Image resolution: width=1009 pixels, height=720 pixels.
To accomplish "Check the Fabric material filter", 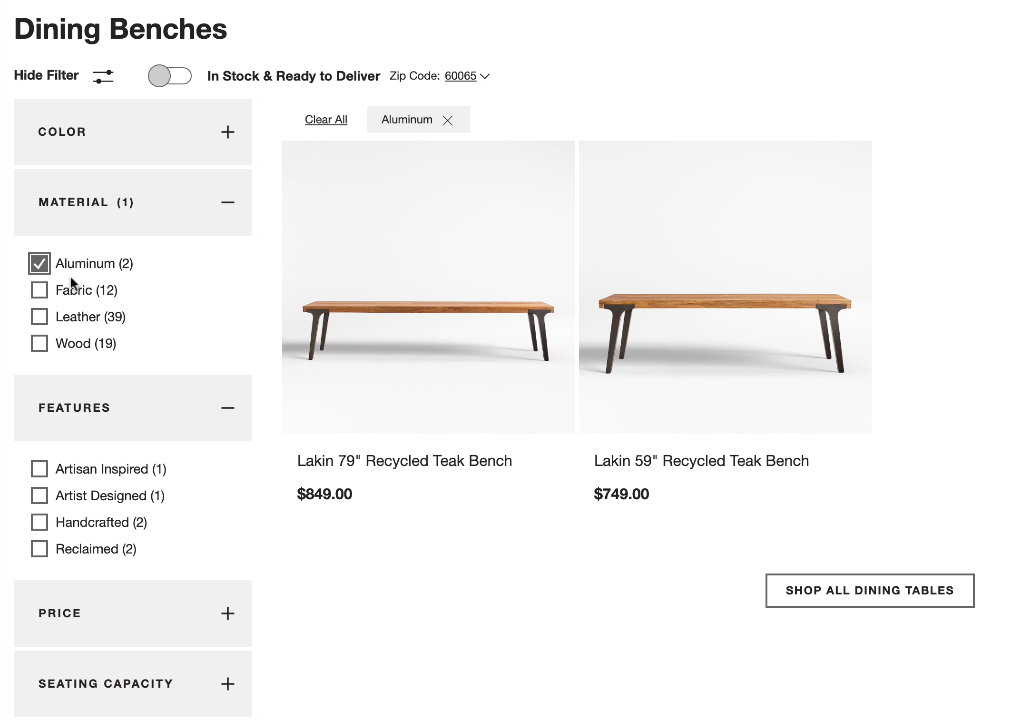I will click(x=39, y=289).
